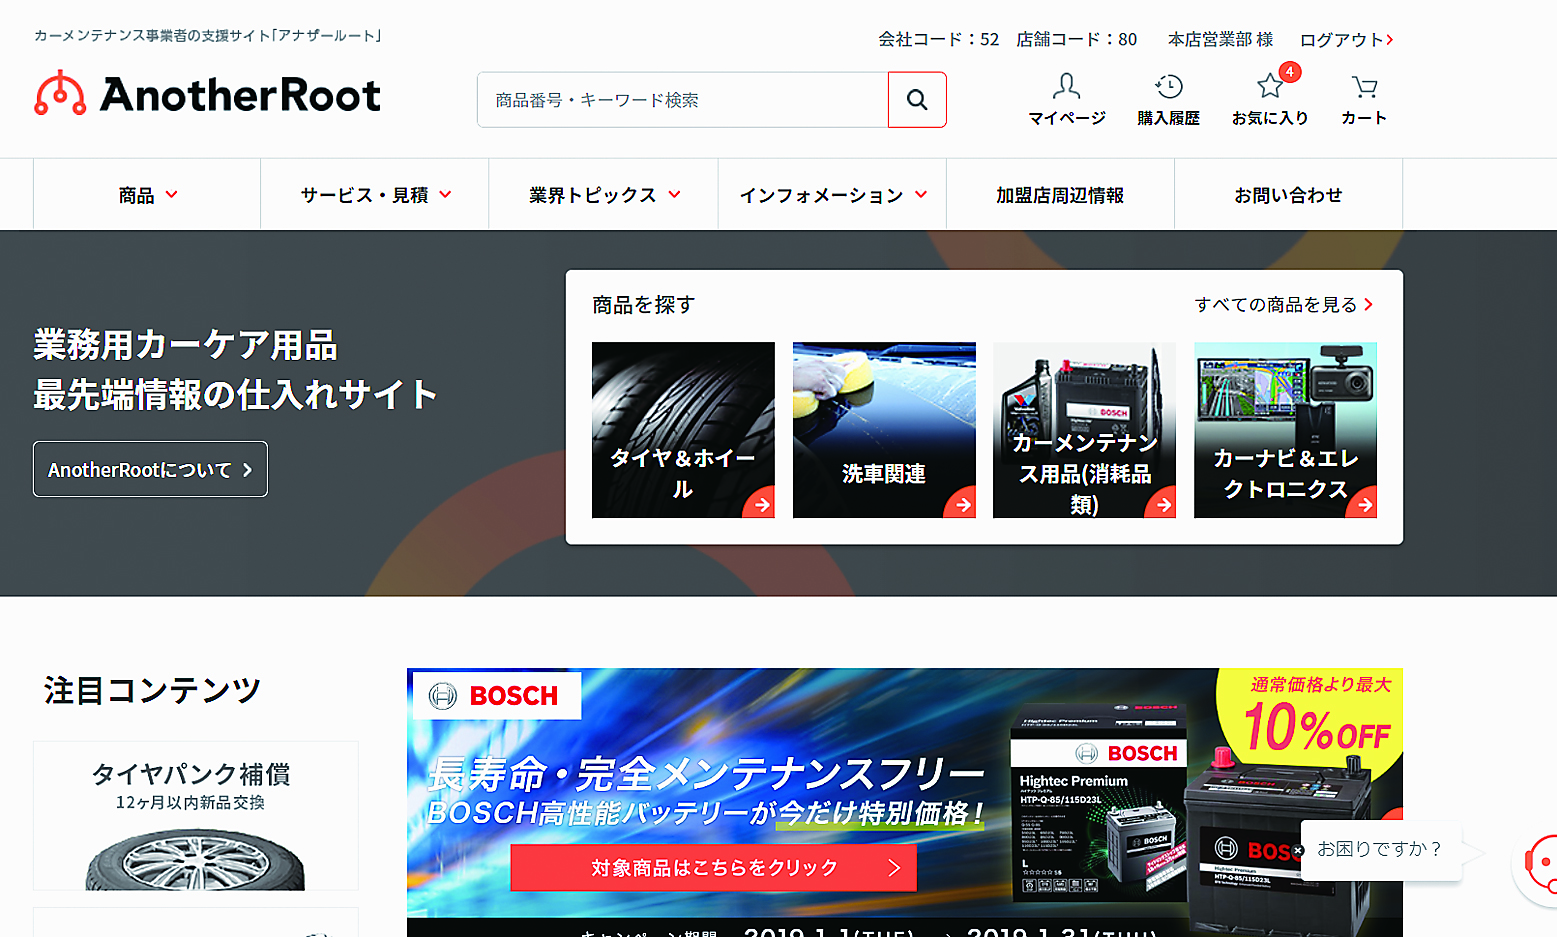Open カート shopping cart icon
The image size is (1557, 937).
coord(1364,87)
